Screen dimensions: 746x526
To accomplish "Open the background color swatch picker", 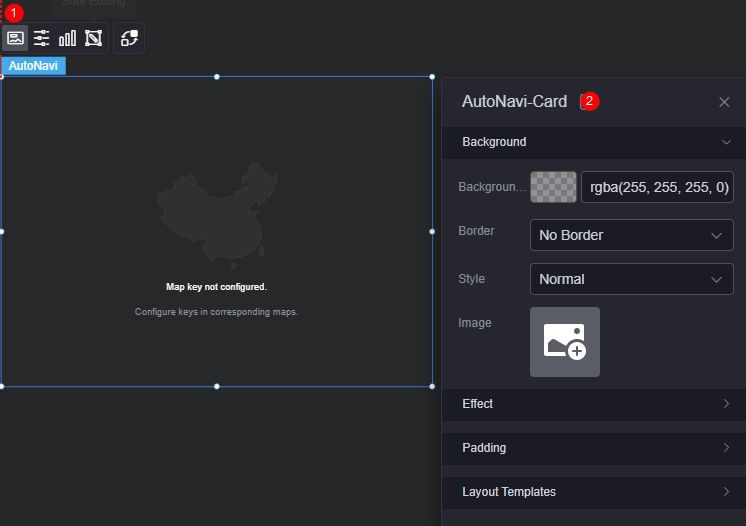I will point(553,187).
